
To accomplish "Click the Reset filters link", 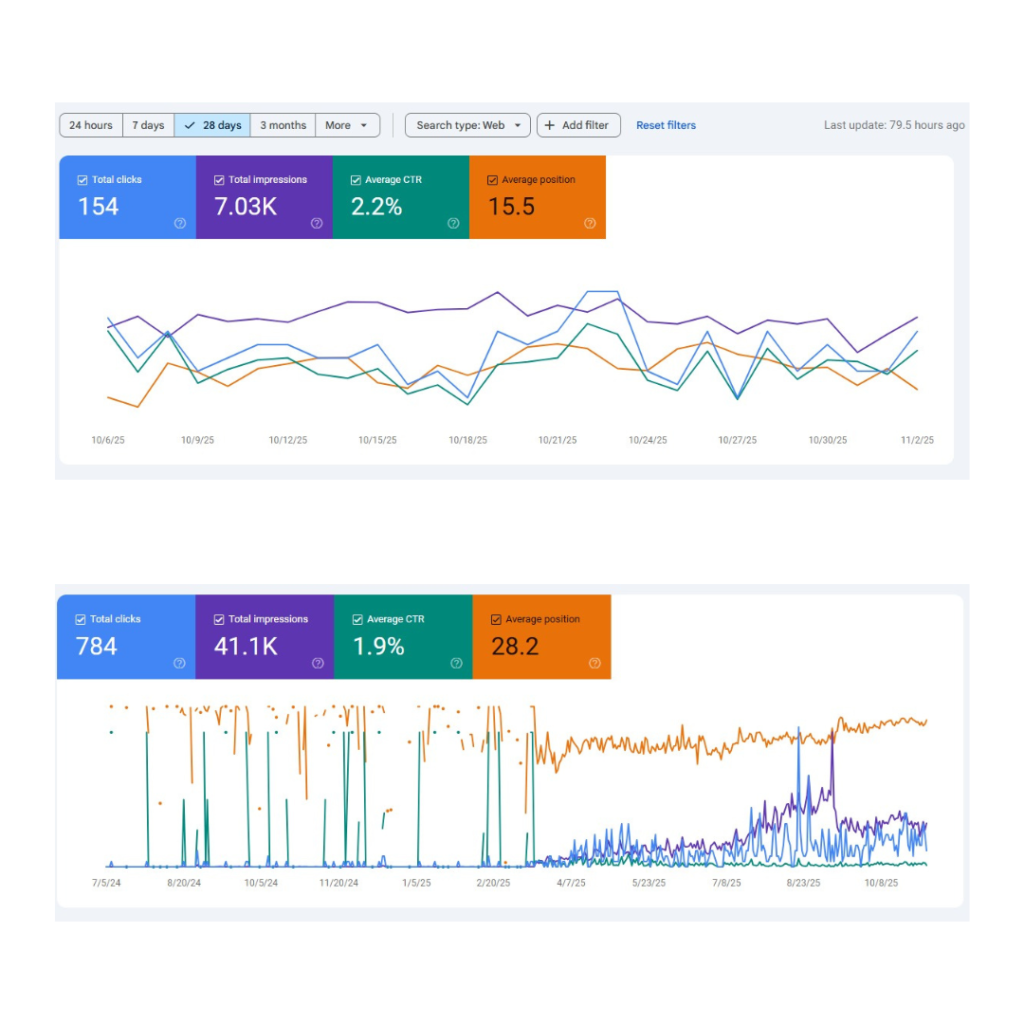I will tap(666, 126).
